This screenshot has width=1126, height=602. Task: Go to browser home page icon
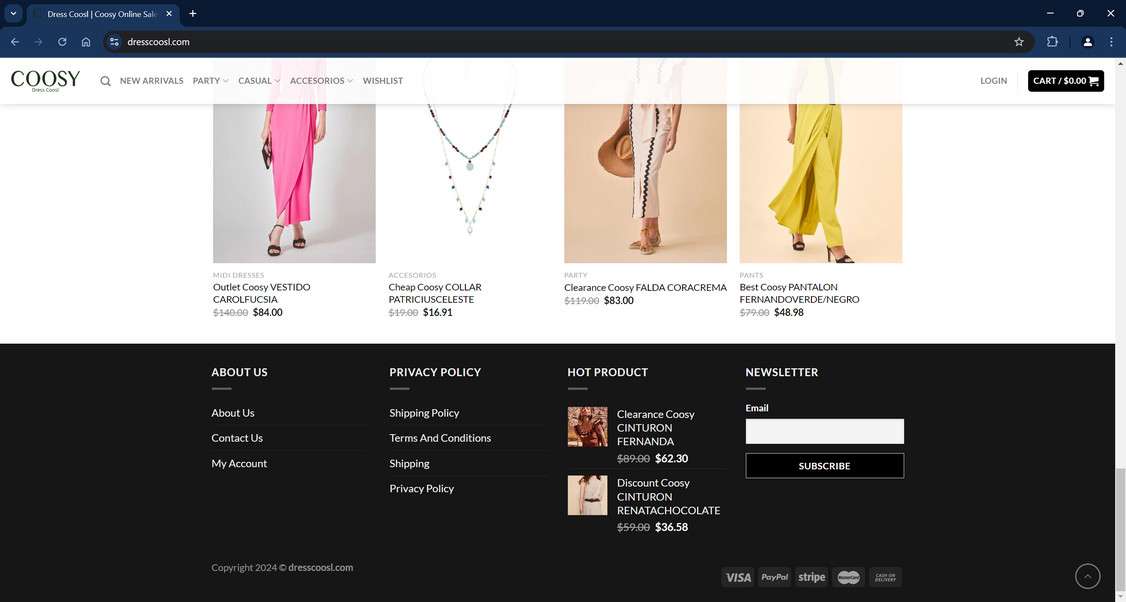click(86, 42)
